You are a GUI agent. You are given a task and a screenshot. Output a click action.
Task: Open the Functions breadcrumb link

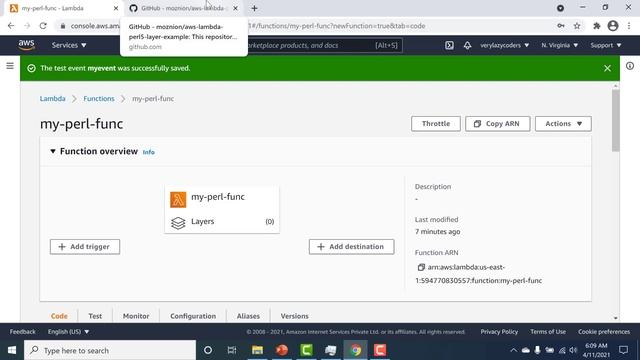(99, 99)
